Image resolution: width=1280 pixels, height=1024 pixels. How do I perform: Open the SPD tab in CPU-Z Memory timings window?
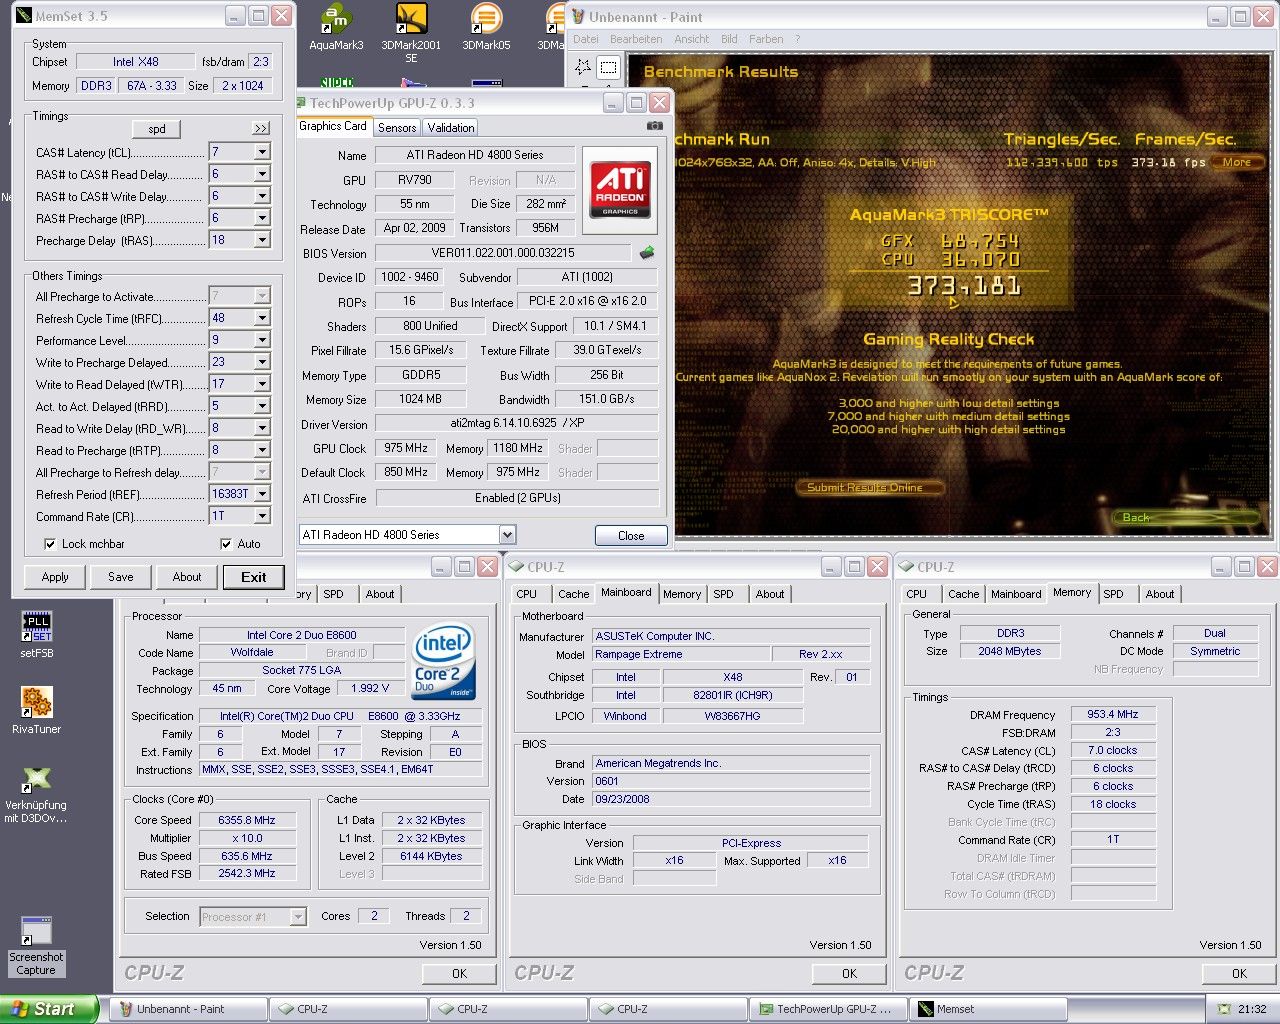point(1113,594)
